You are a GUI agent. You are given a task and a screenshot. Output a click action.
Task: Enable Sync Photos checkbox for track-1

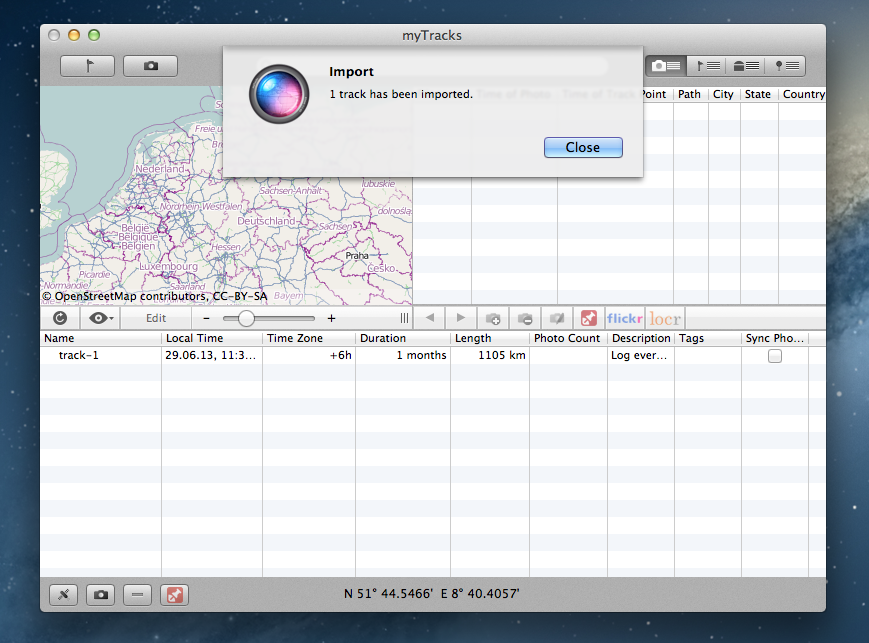pyautogui.click(x=775, y=356)
